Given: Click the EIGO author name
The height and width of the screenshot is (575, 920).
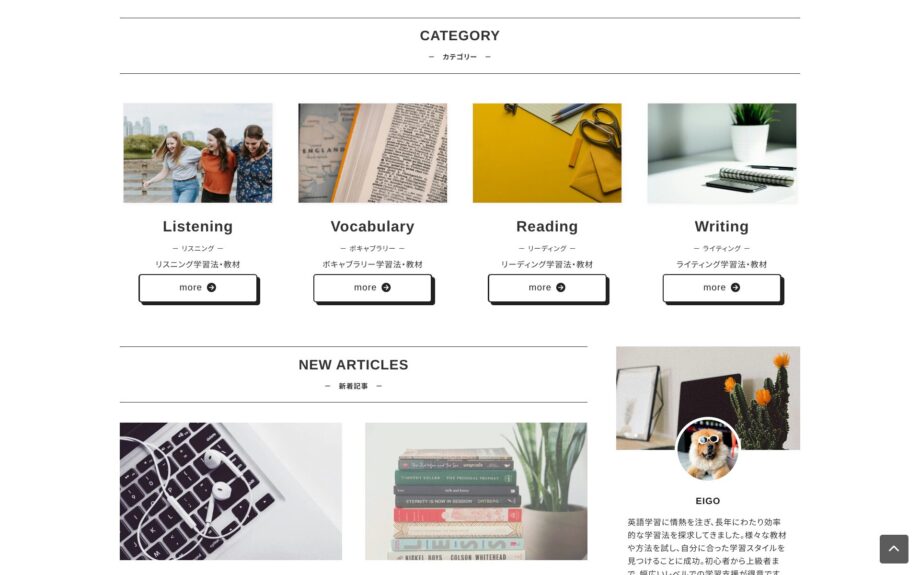Looking at the screenshot, I should 707,501.
